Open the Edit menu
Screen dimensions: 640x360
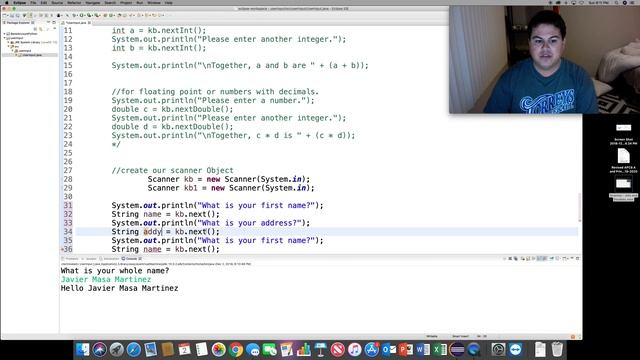pos(44,2)
